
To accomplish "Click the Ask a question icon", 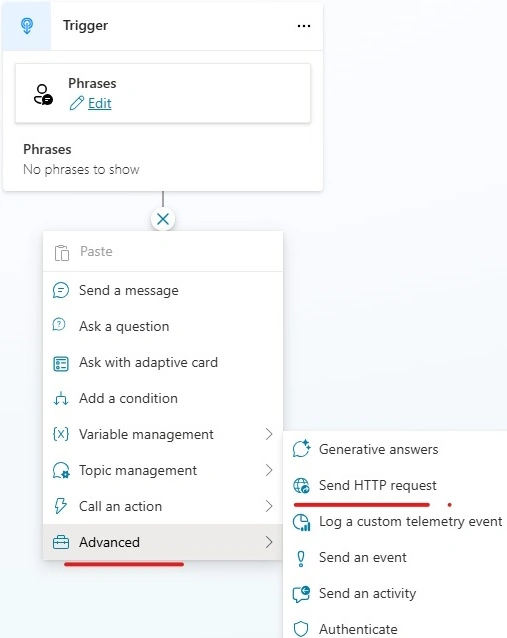I will tap(59, 325).
